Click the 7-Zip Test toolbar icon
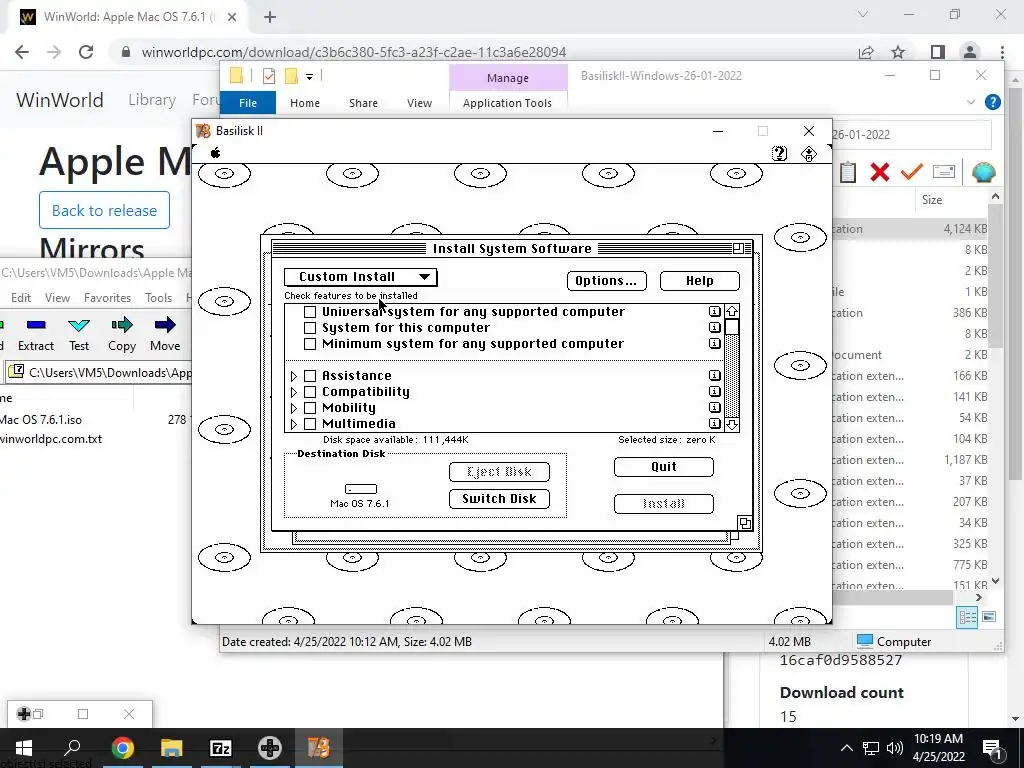Screen dimensions: 1024x768 pyautogui.click(x=79, y=325)
